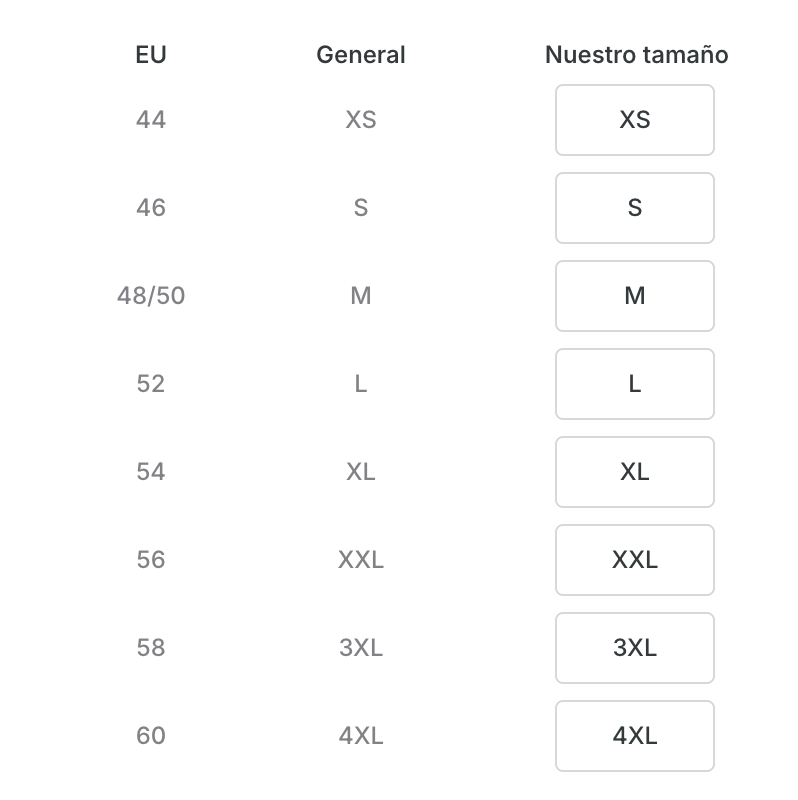798x800 pixels.
Task: Choose the 4XL size button
Action: (x=635, y=736)
